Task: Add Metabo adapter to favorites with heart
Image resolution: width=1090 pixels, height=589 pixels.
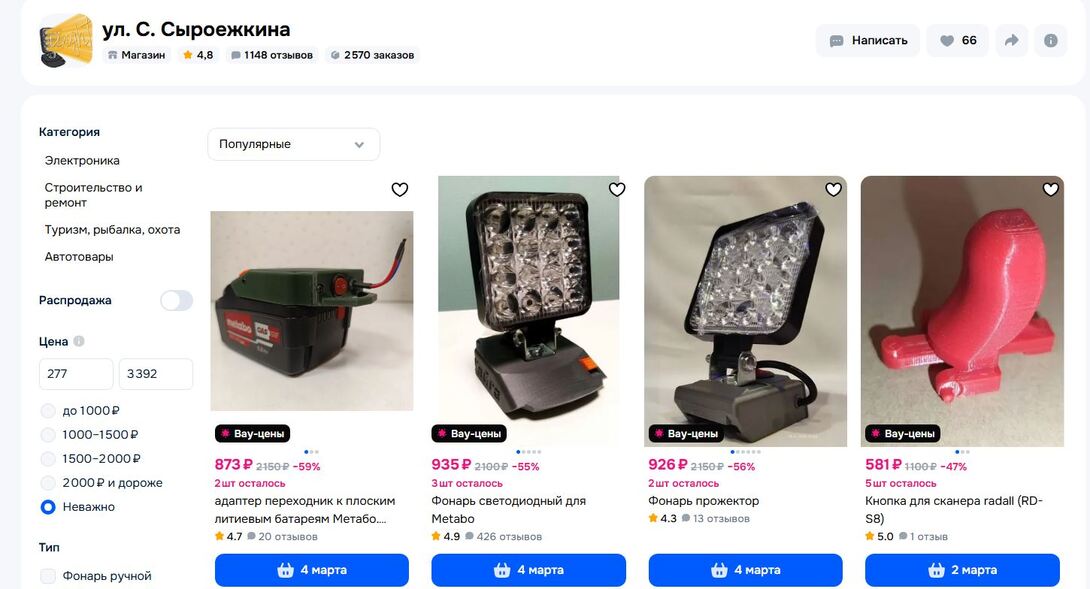Action: coord(399,189)
